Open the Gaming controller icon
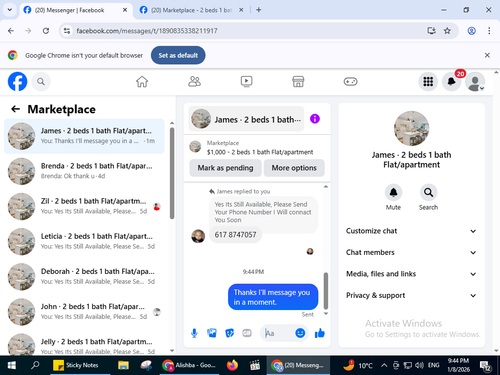The width and height of the screenshot is (500, 375). pyautogui.click(x=350, y=81)
